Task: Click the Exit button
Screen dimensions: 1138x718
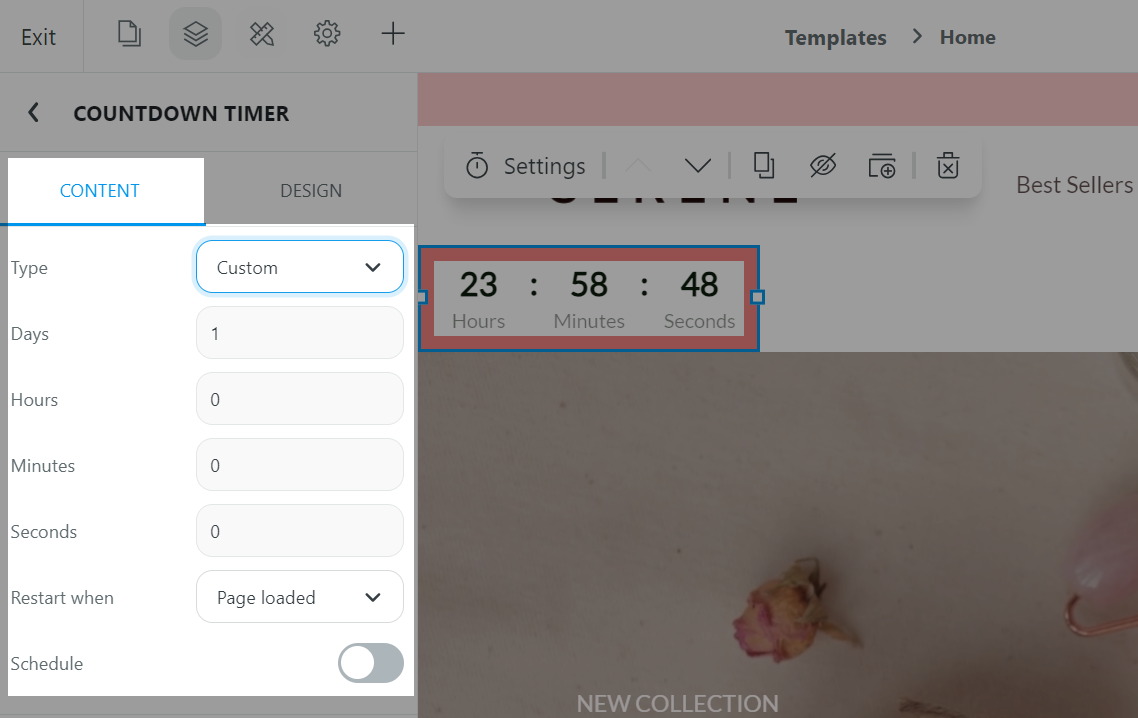Action: (38, 37)
